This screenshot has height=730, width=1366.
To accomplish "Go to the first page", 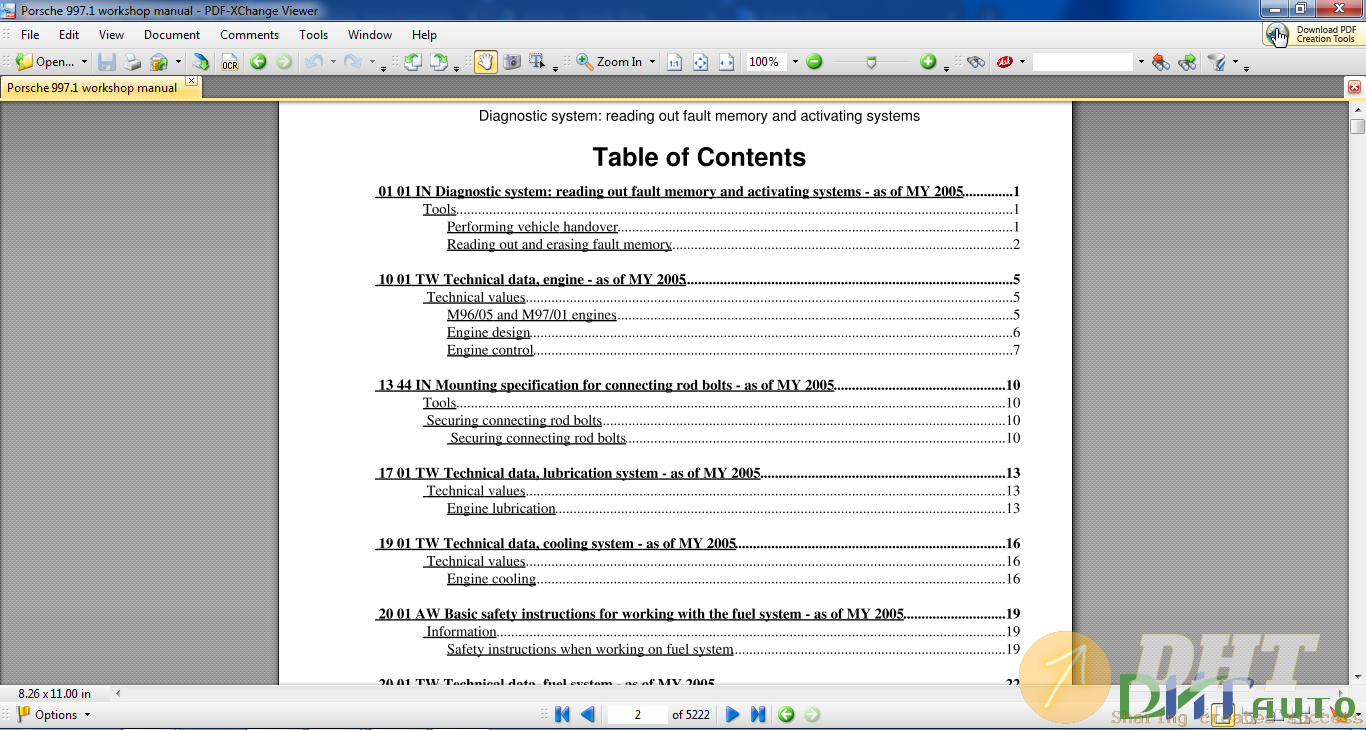I will click(562, 714).
